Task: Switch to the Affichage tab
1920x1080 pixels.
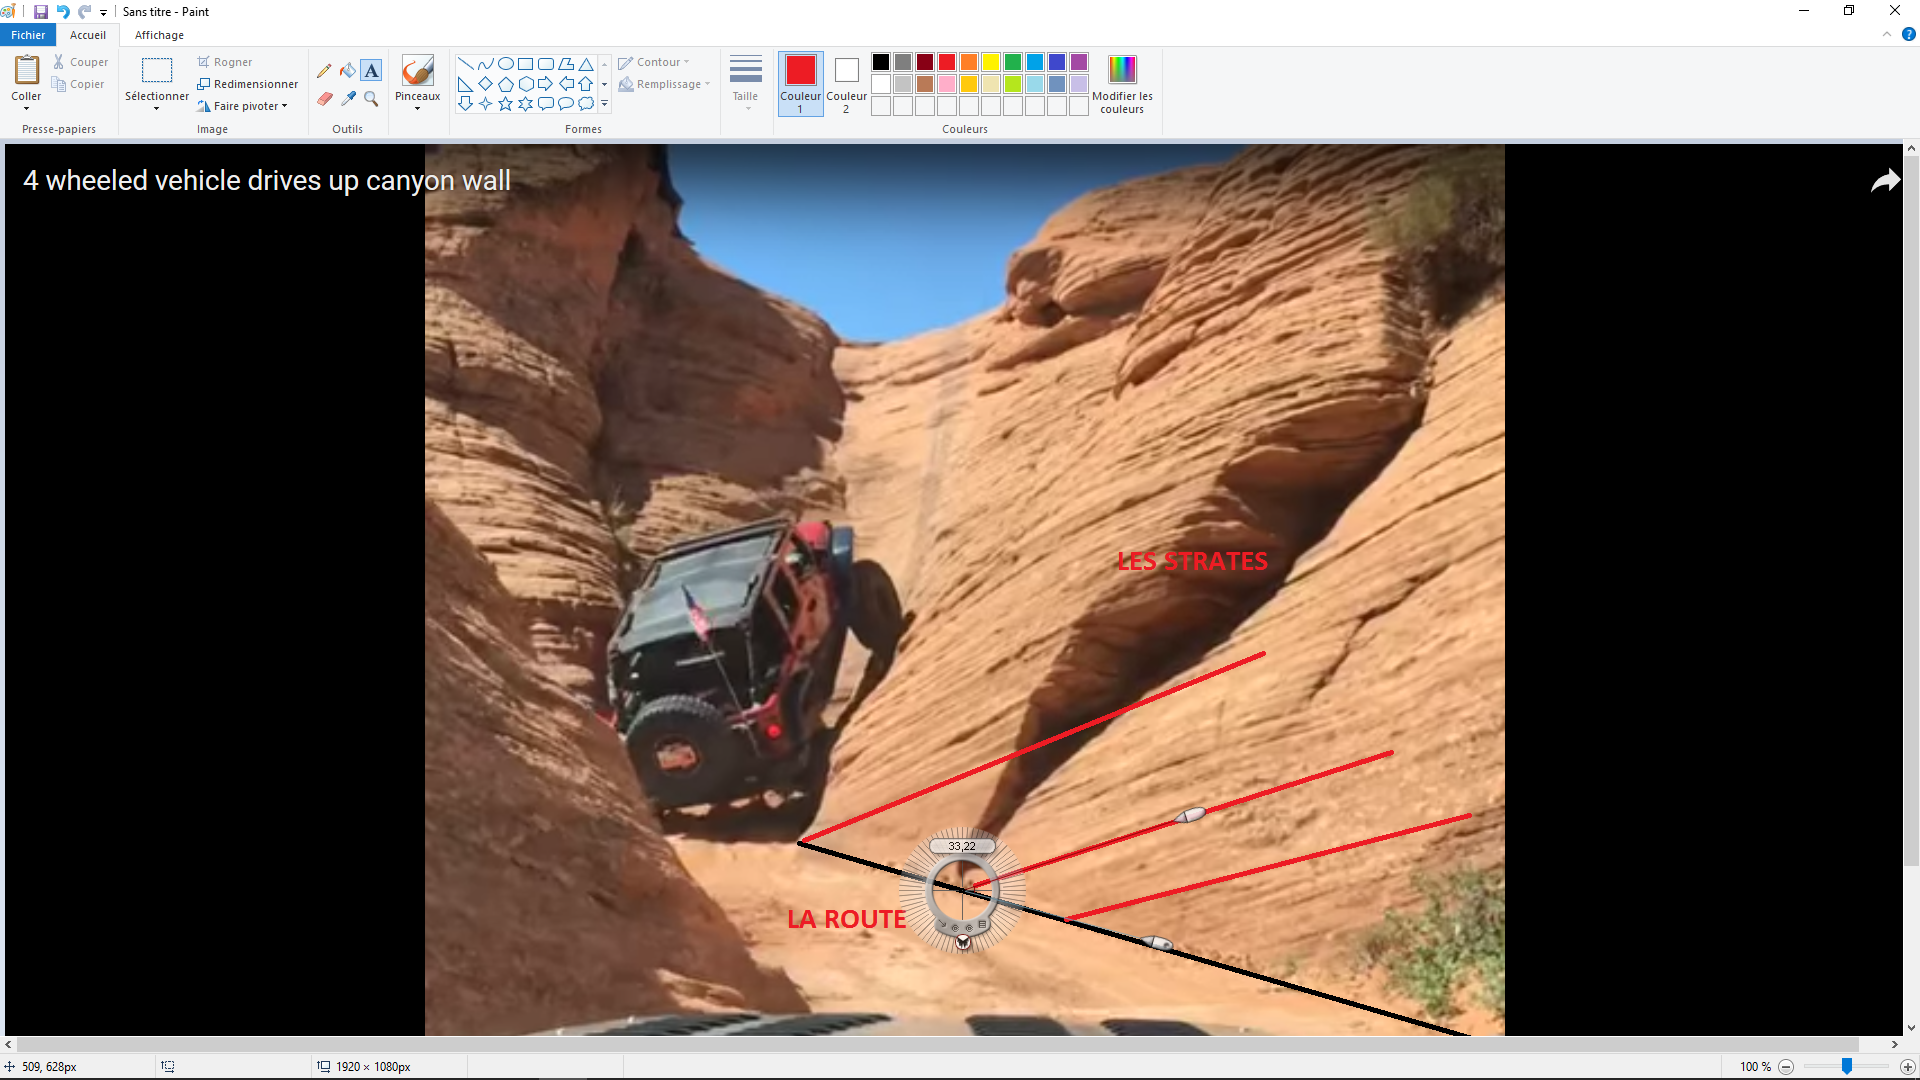Action: [159, 35]
